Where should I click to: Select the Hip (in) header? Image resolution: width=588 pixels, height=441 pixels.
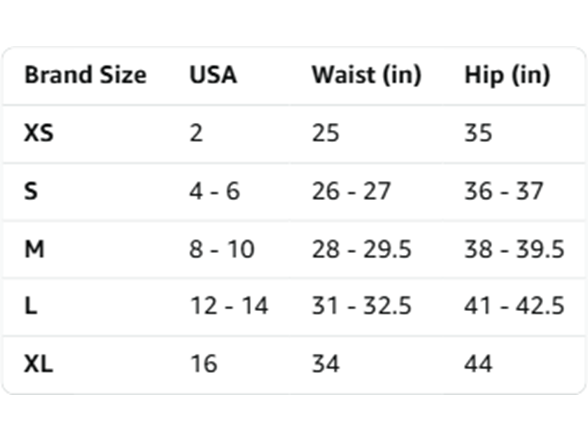tap(507, 75)
